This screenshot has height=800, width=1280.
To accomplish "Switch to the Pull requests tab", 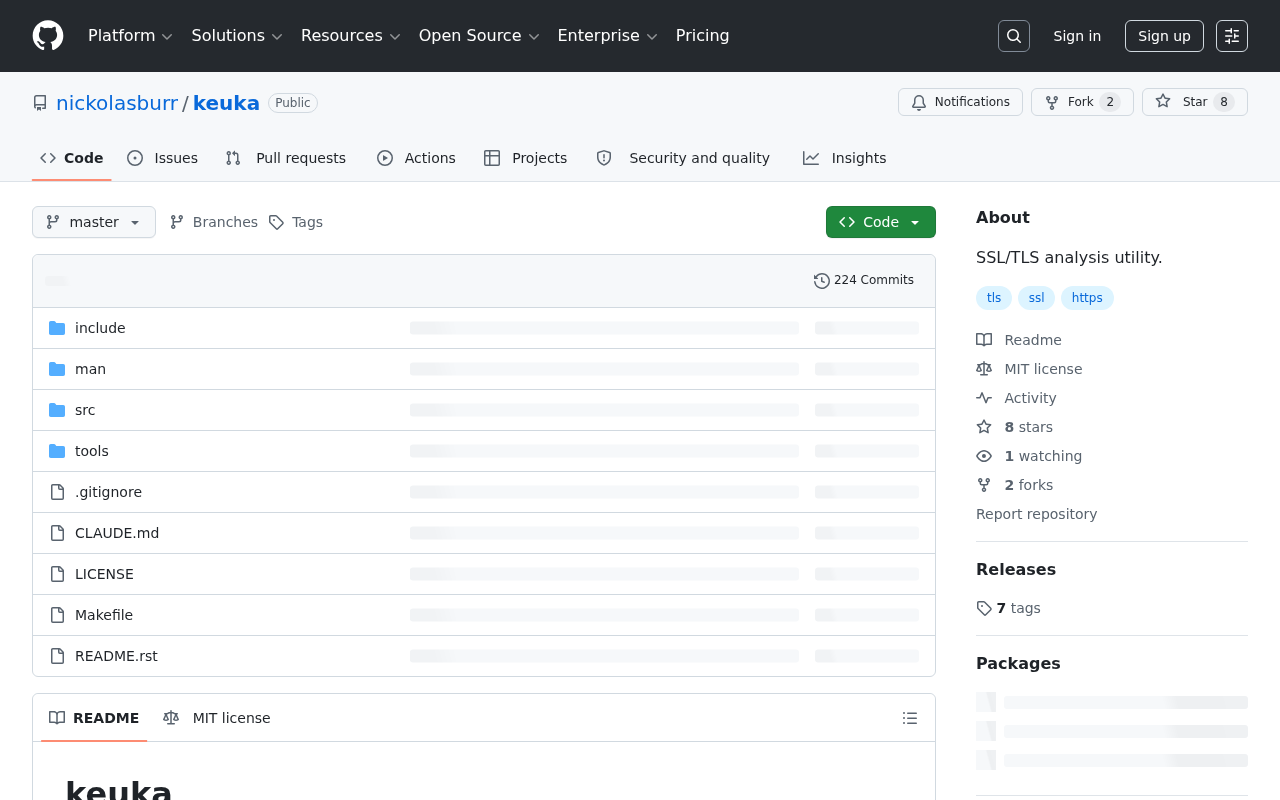I will click(286, 158).
